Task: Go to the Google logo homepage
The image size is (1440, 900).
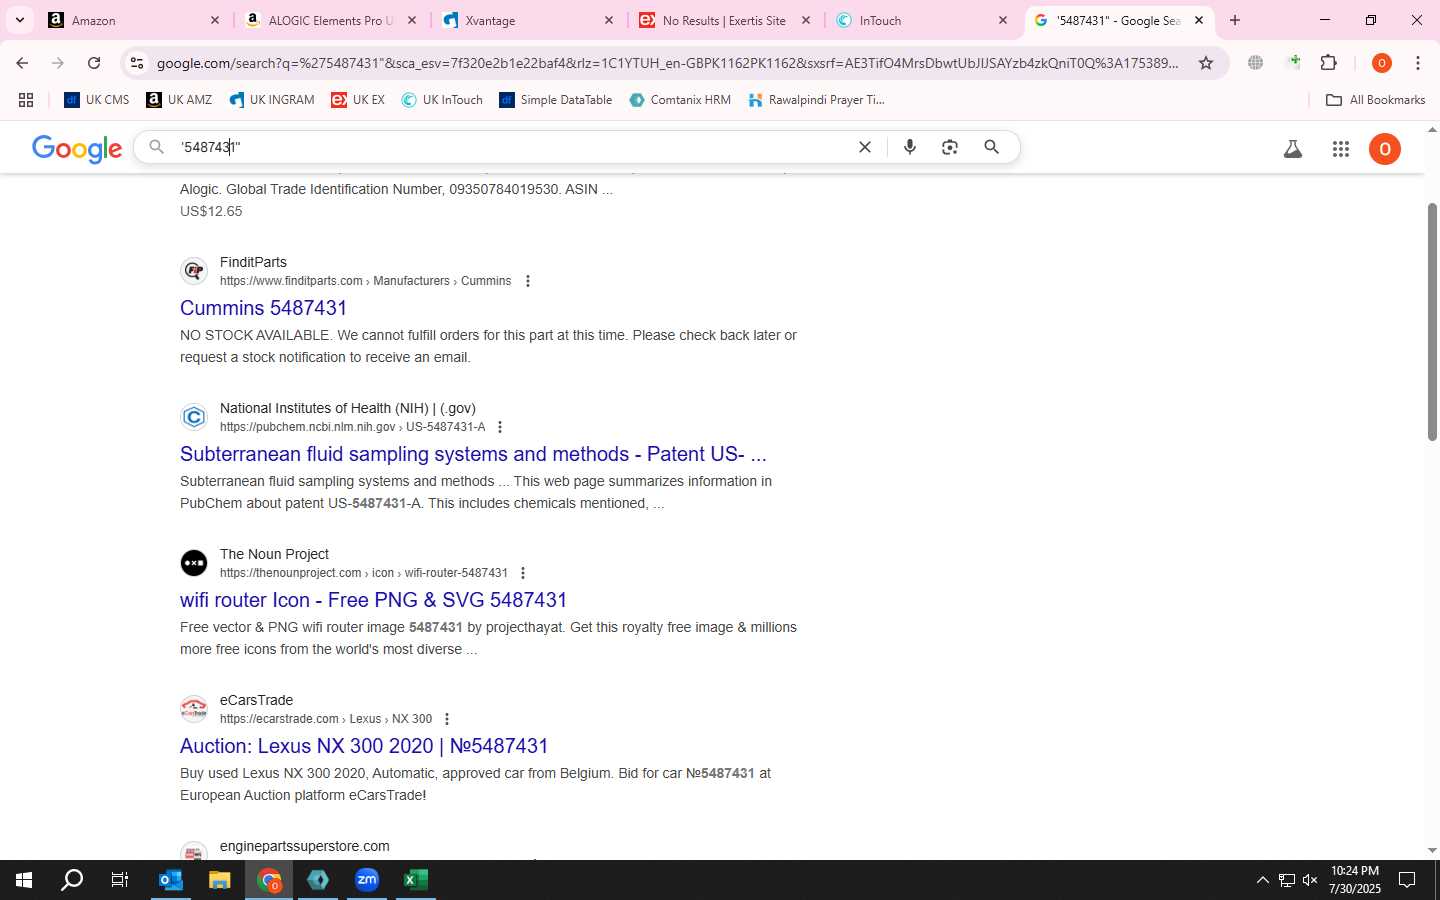Action: pyautogui.click(x=77, y=148)
